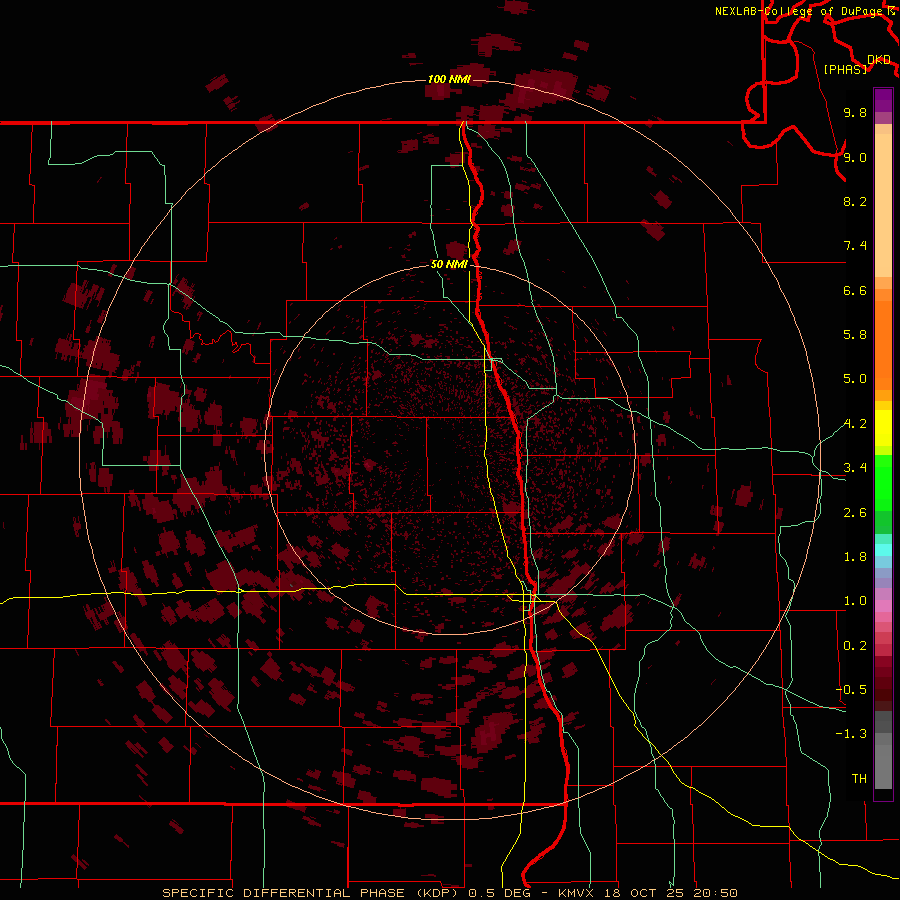Click the 6.6 value on the color scale

pos(855,290)
